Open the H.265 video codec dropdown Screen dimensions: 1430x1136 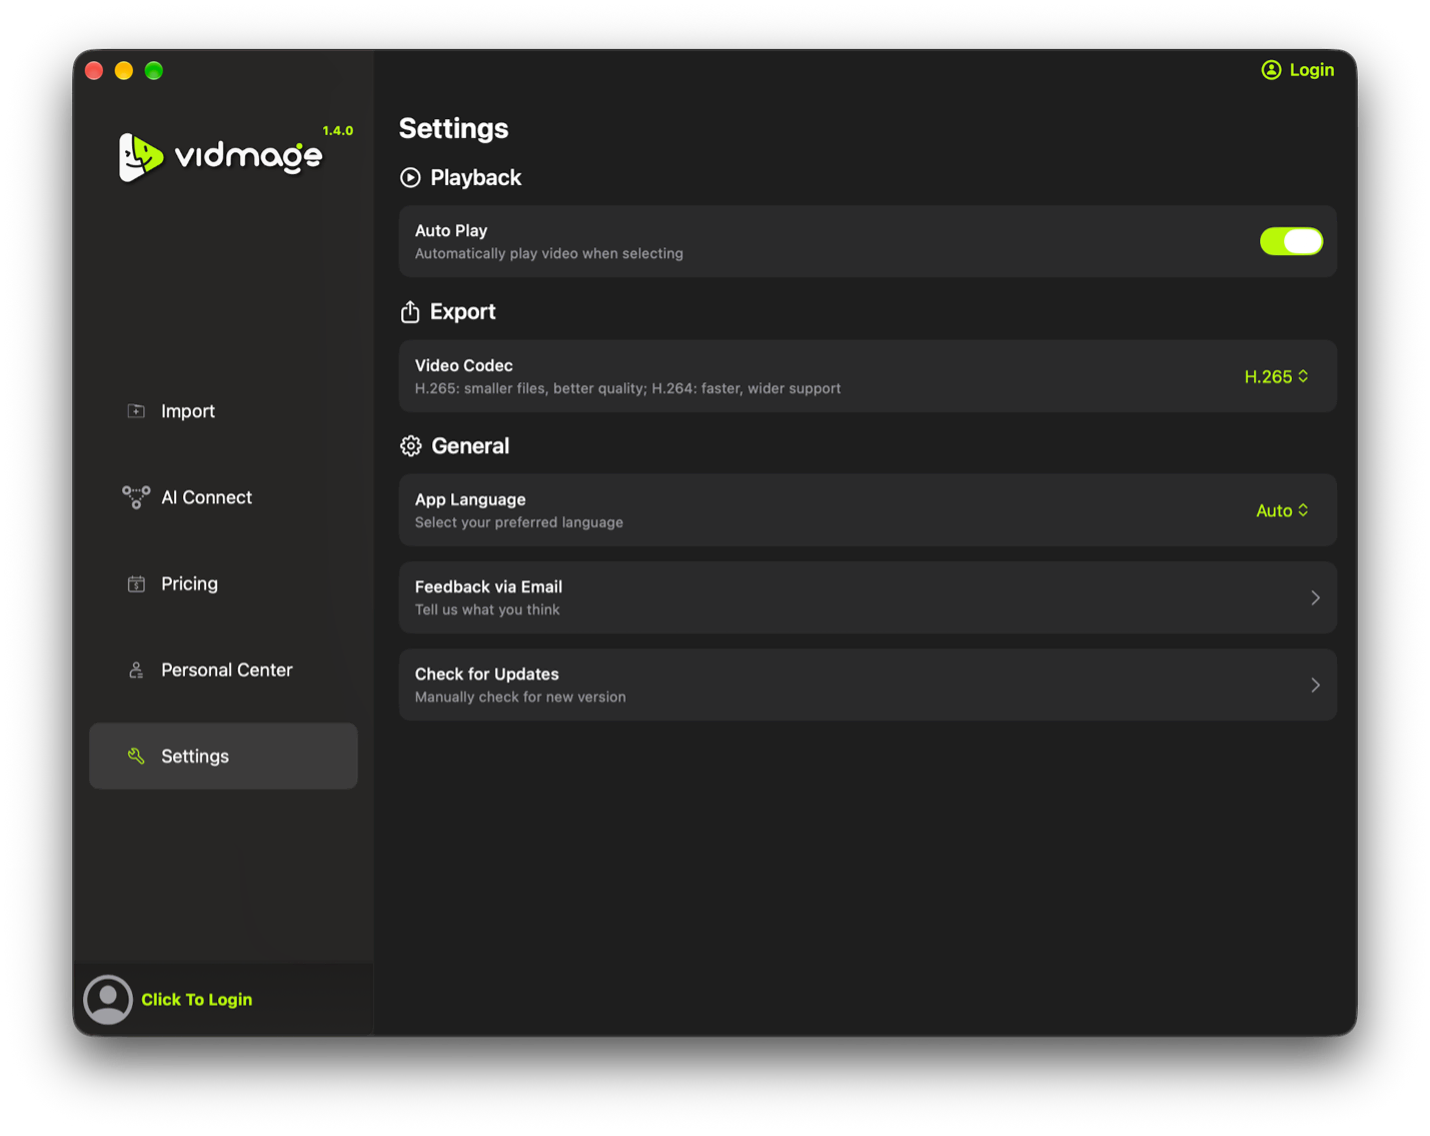1276,377
